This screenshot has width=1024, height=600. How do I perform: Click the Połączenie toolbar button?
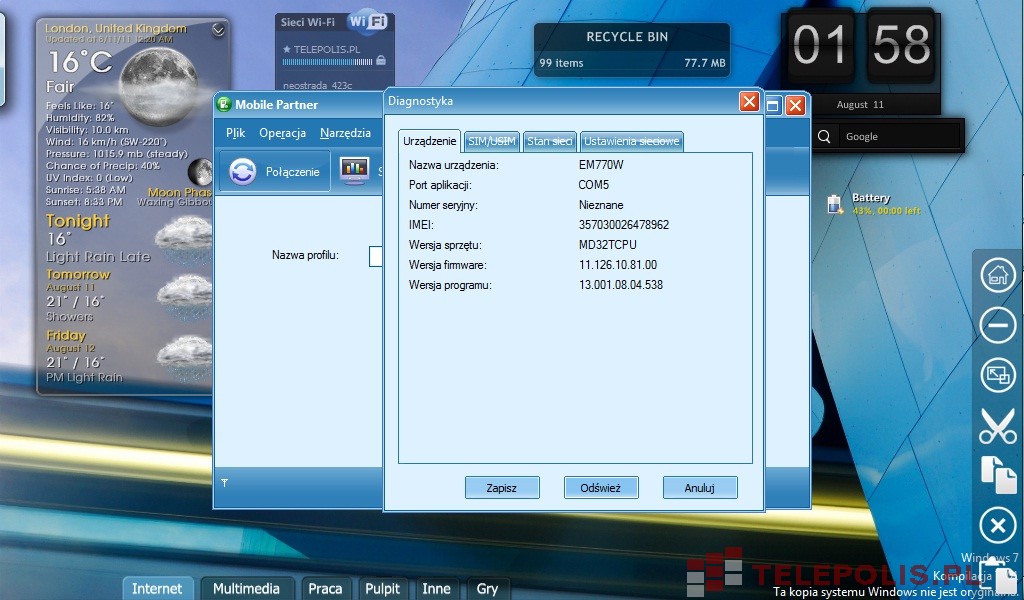[274, 172]
